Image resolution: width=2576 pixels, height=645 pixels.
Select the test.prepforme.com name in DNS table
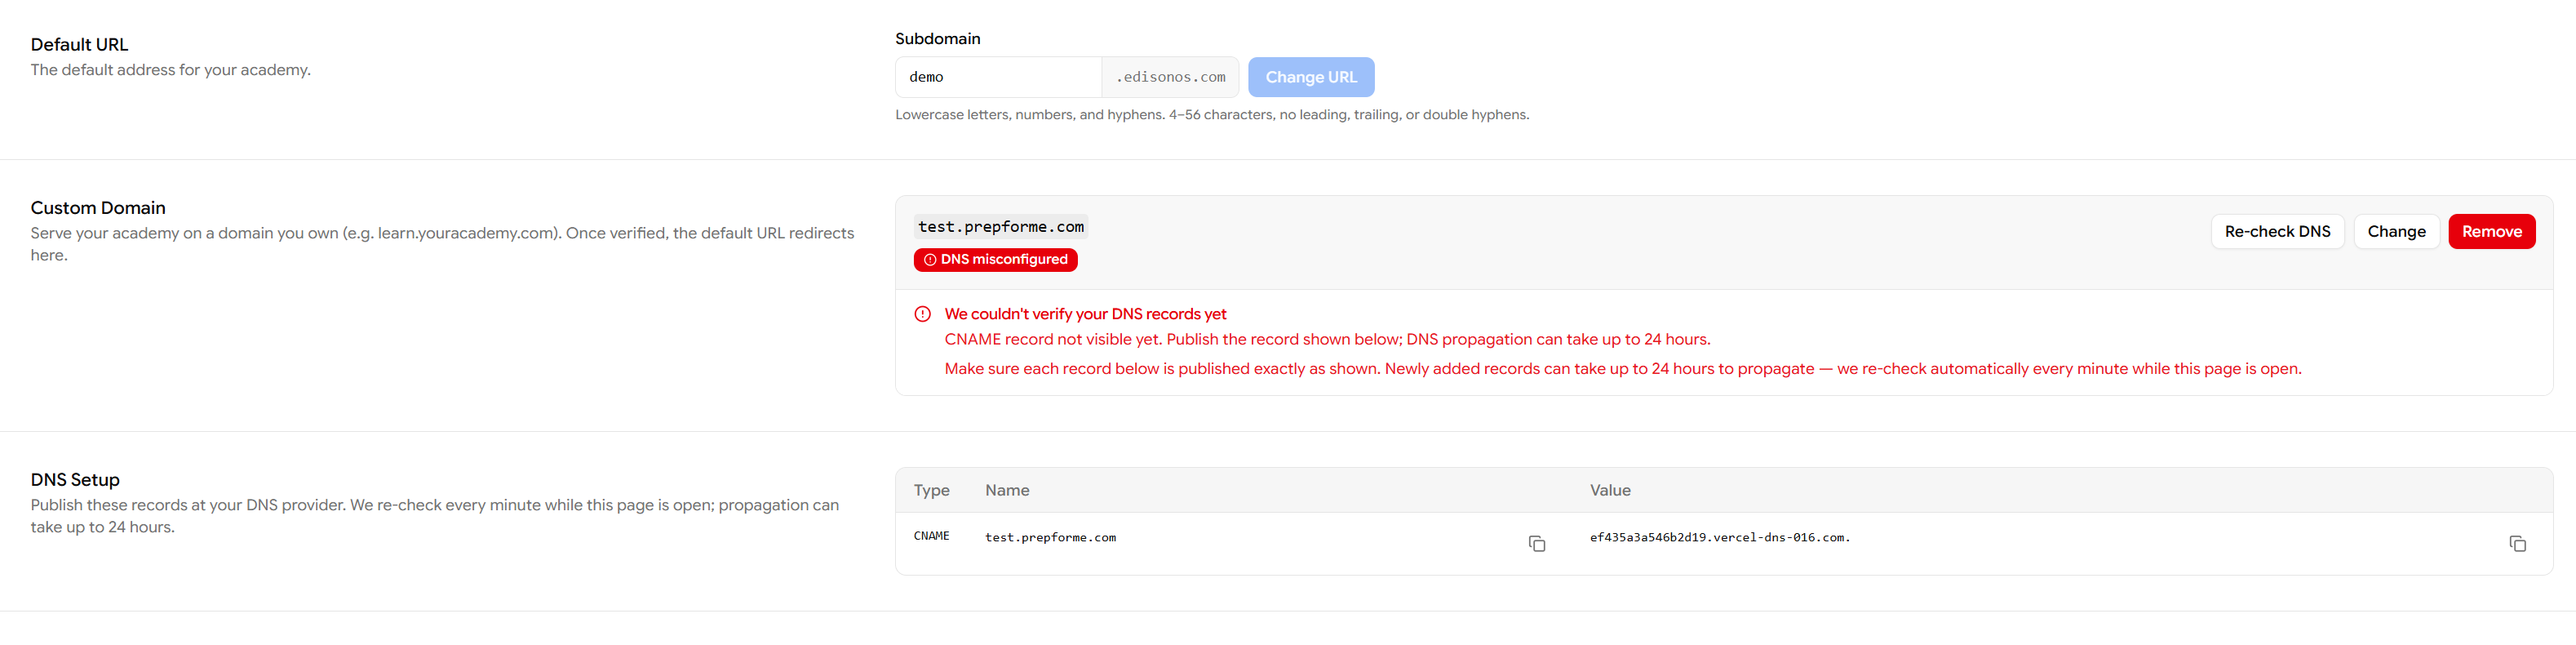1050,538
